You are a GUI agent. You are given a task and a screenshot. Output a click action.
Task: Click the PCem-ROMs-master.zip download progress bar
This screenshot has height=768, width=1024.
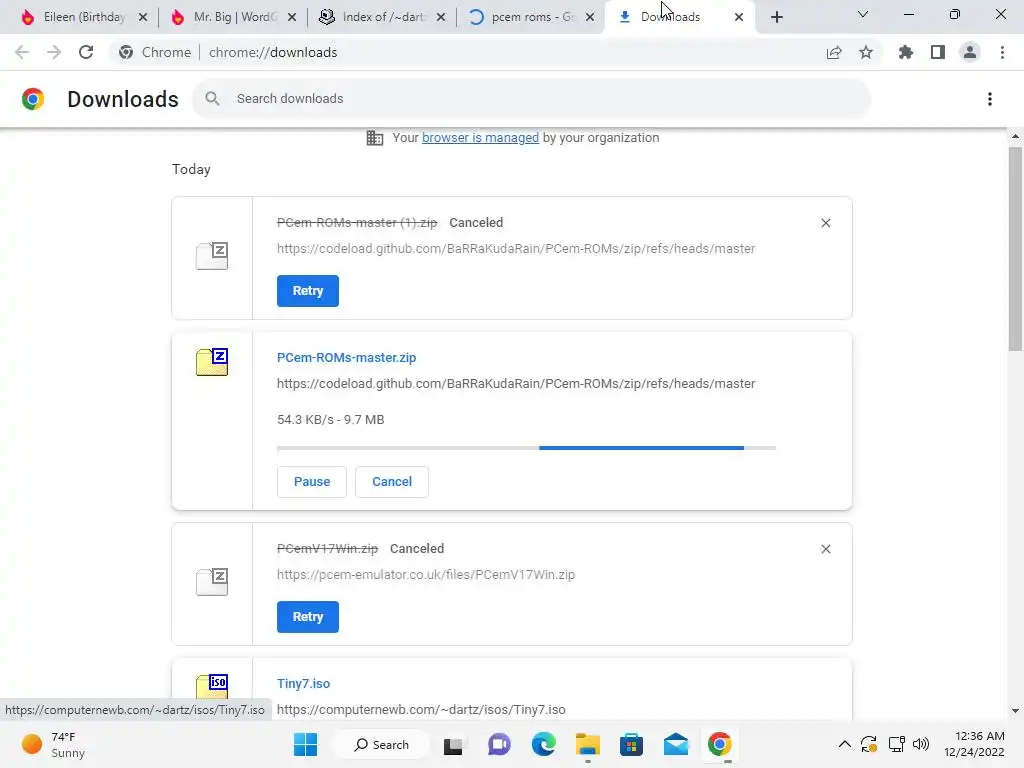point(526,448)
